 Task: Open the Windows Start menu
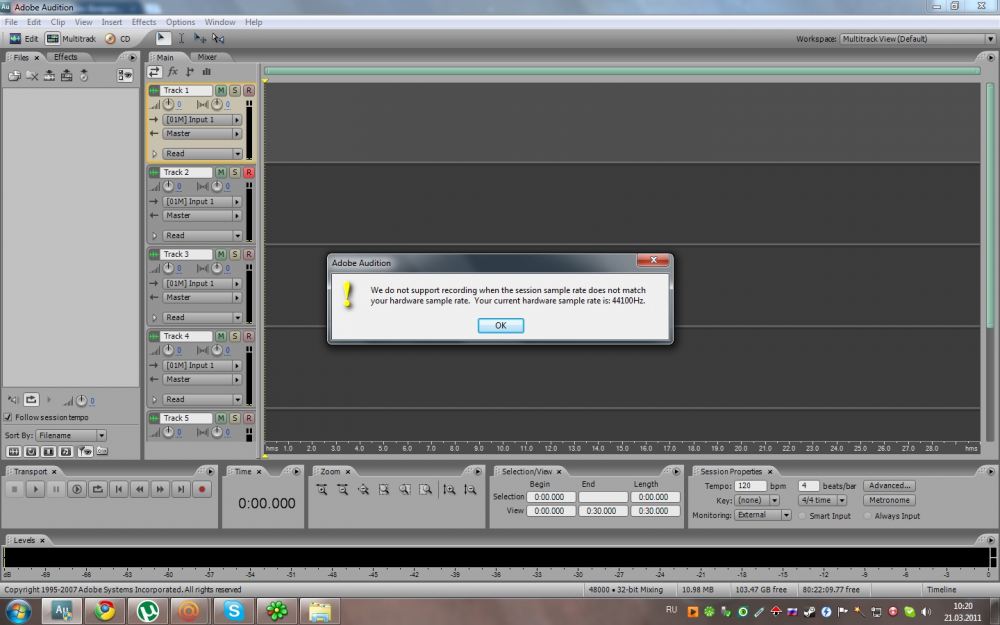(18, 611)
